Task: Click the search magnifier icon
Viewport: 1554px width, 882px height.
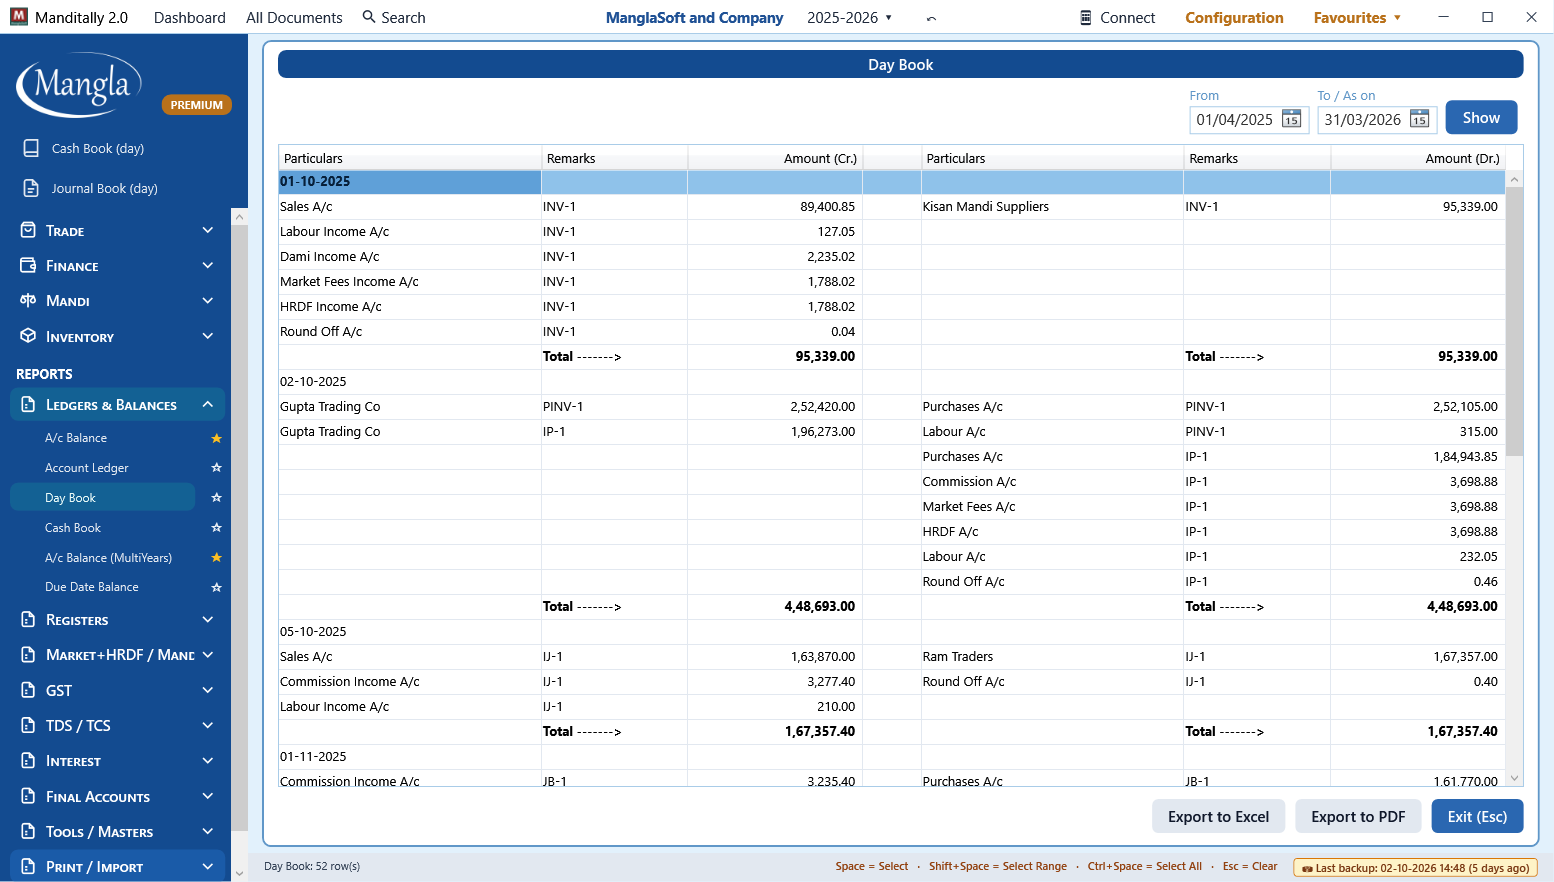Action: 369,17
